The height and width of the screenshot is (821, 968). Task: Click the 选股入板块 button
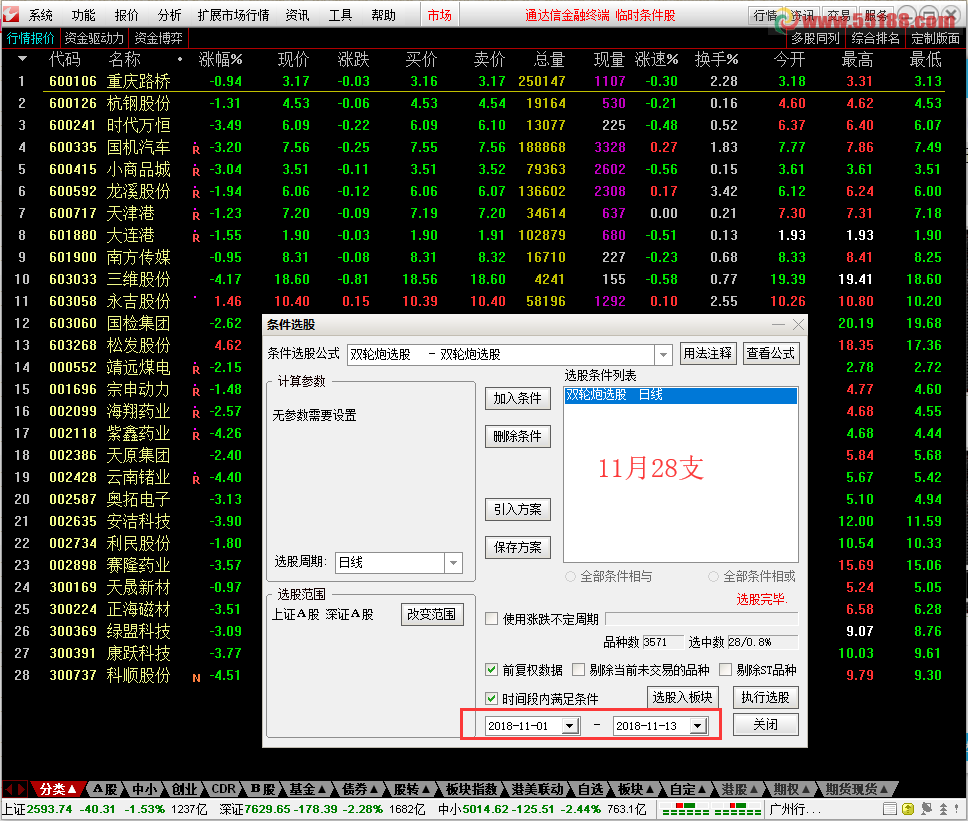click(683, 697)
